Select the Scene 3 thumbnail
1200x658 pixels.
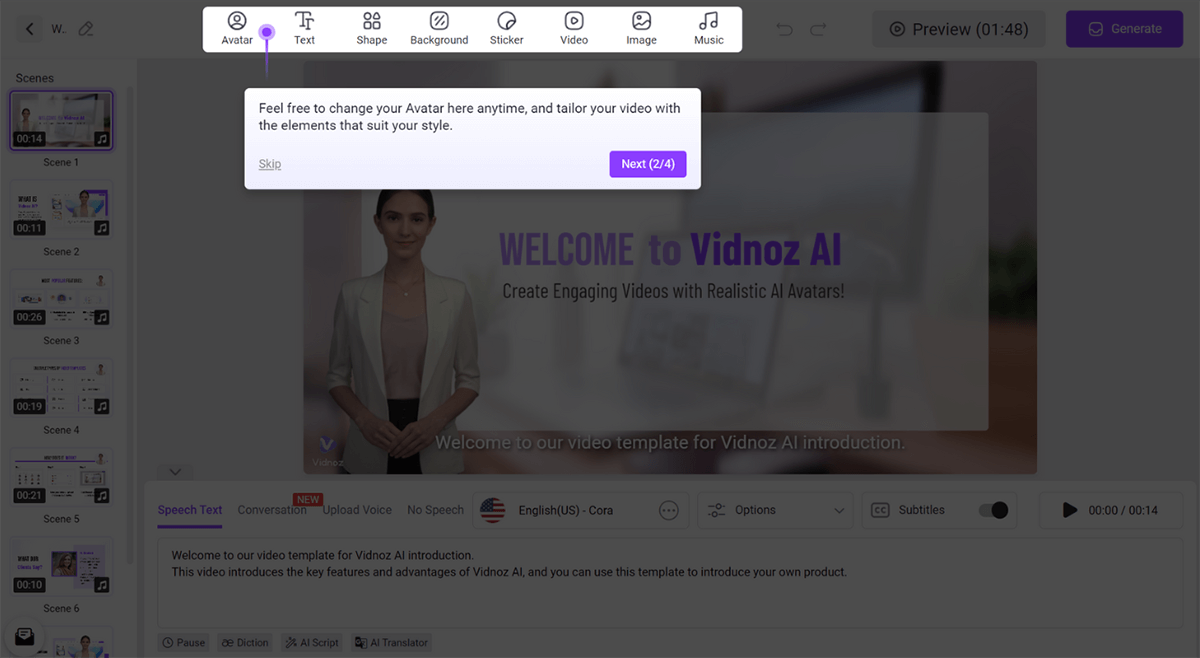click(61, 300)
